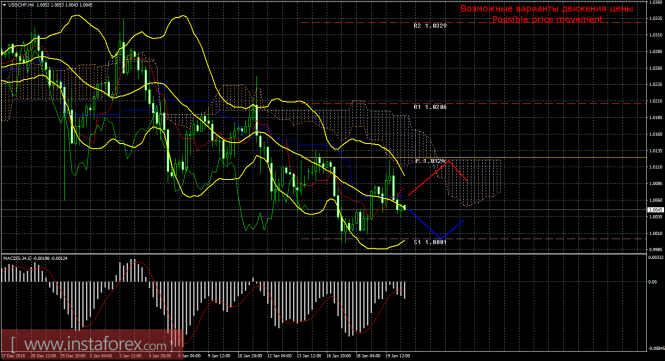Click the current price tag on price axis

656,210
